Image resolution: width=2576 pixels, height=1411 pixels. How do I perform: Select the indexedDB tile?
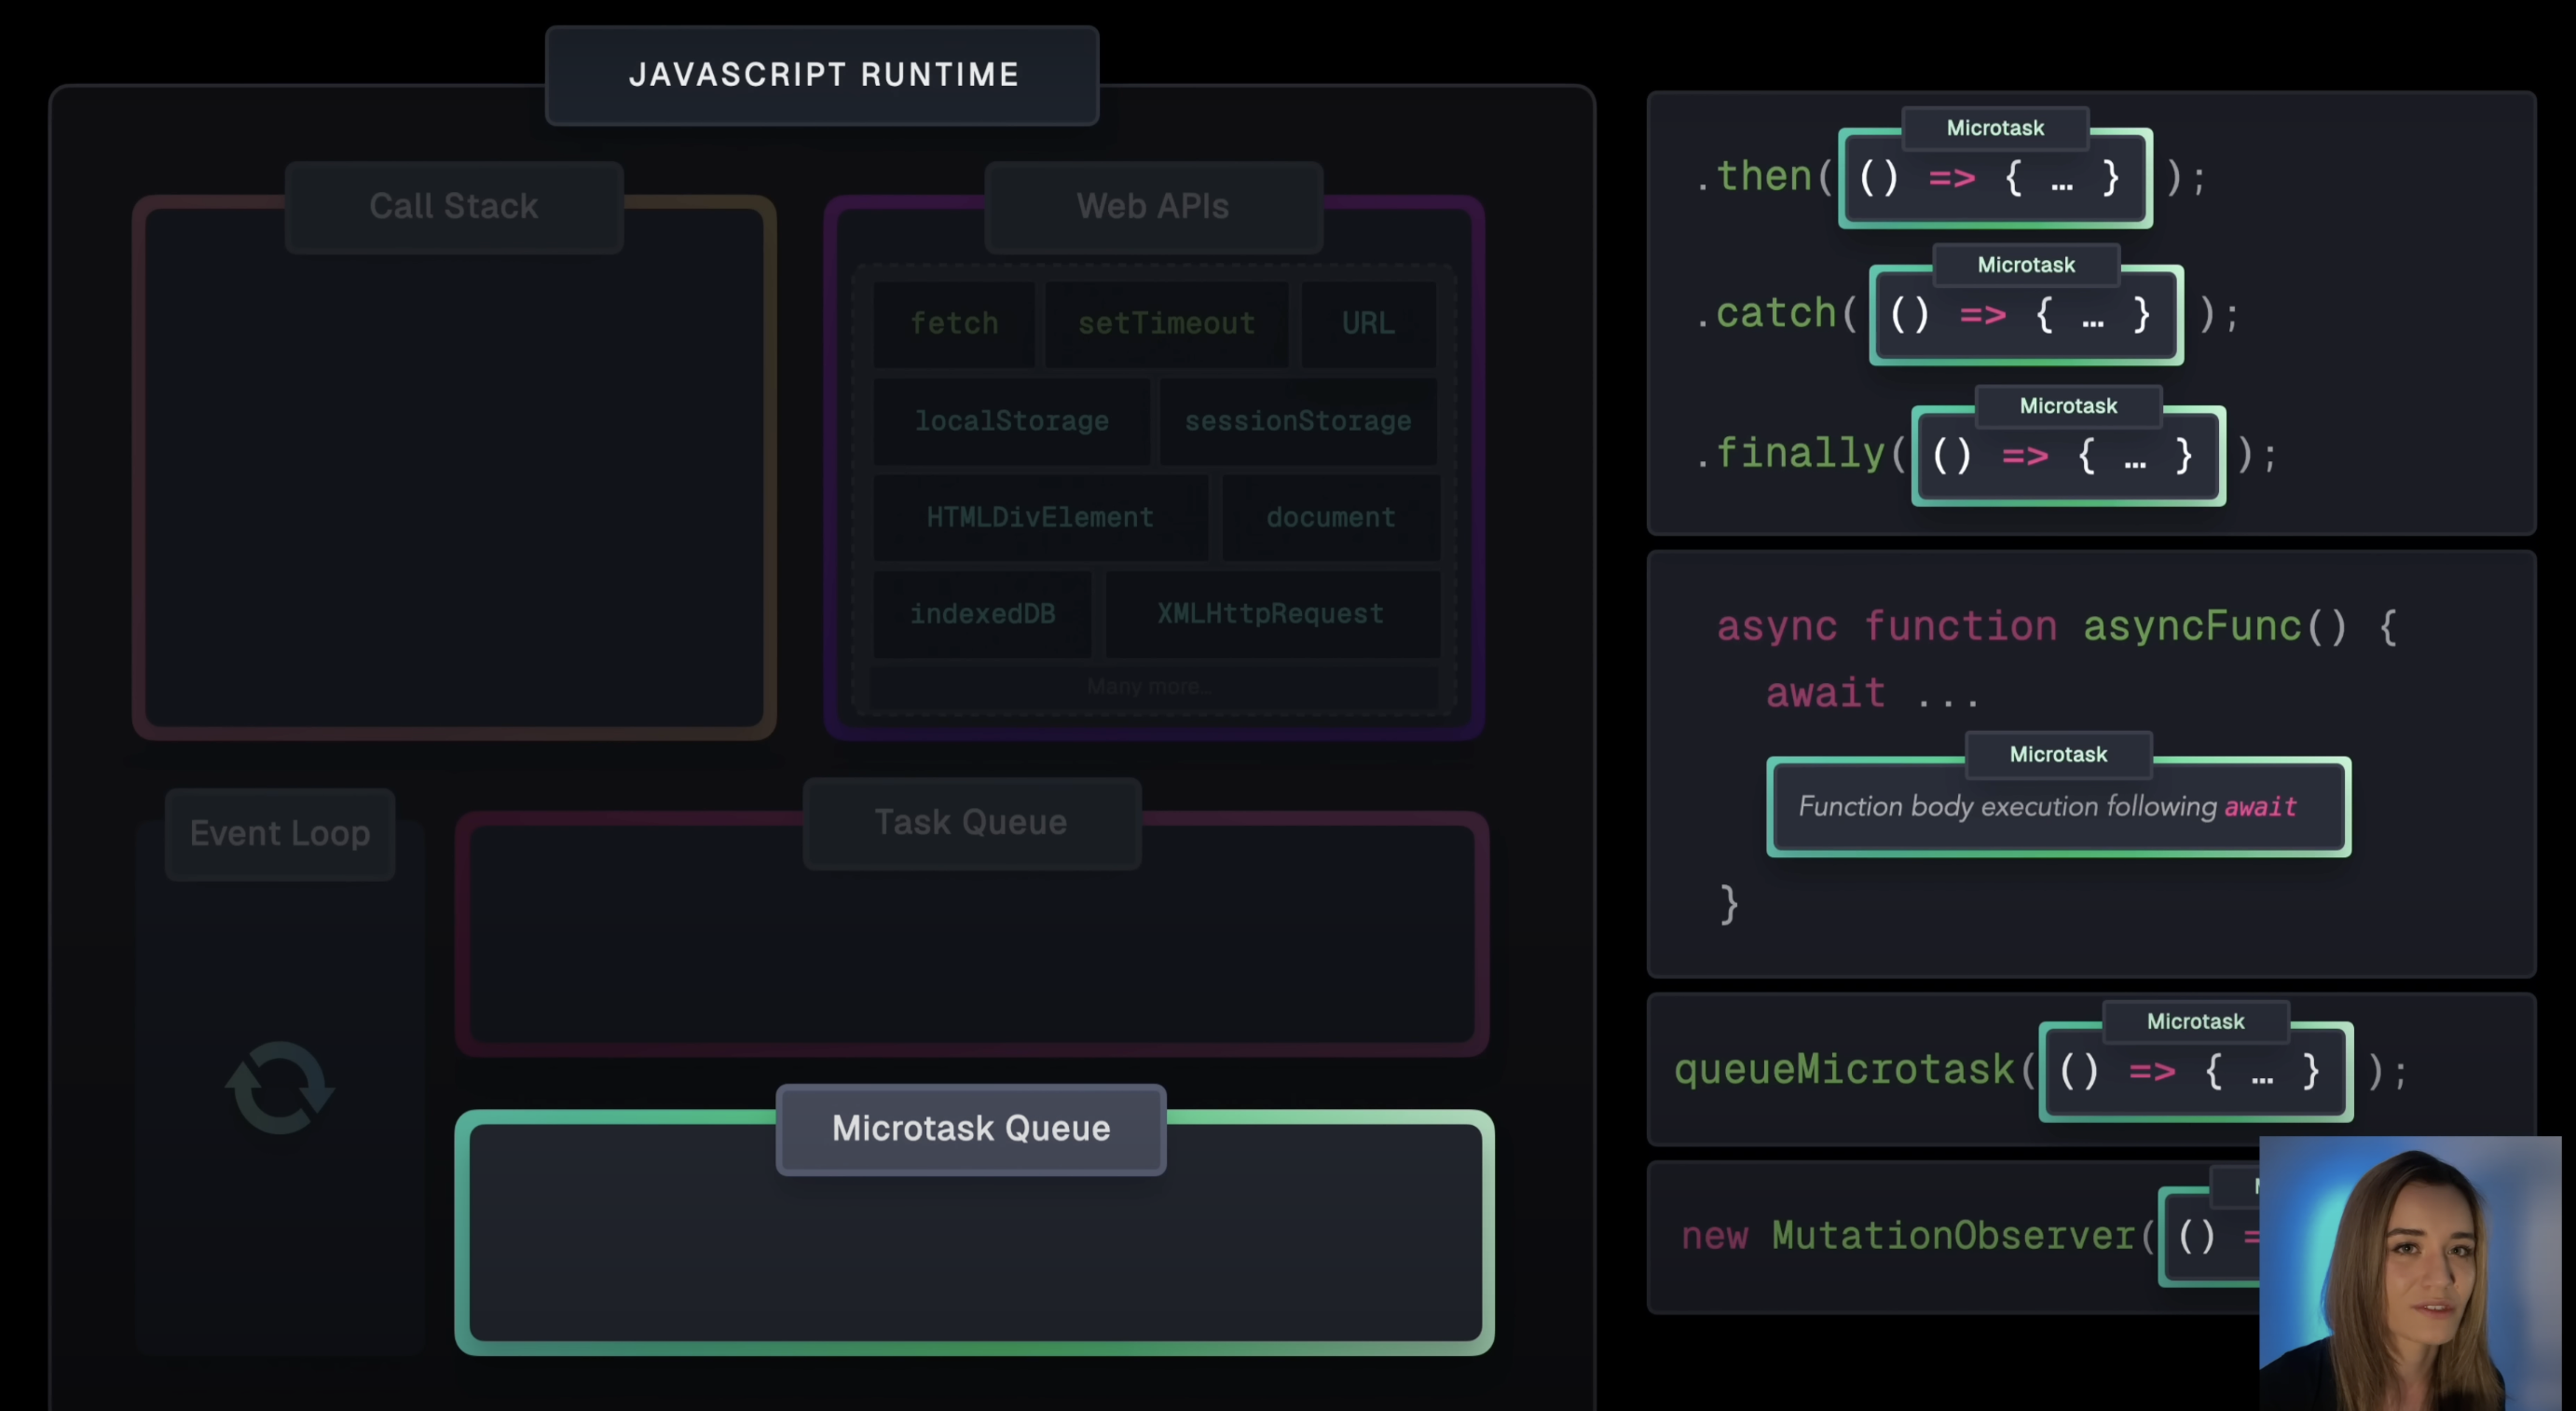(982, 614)
